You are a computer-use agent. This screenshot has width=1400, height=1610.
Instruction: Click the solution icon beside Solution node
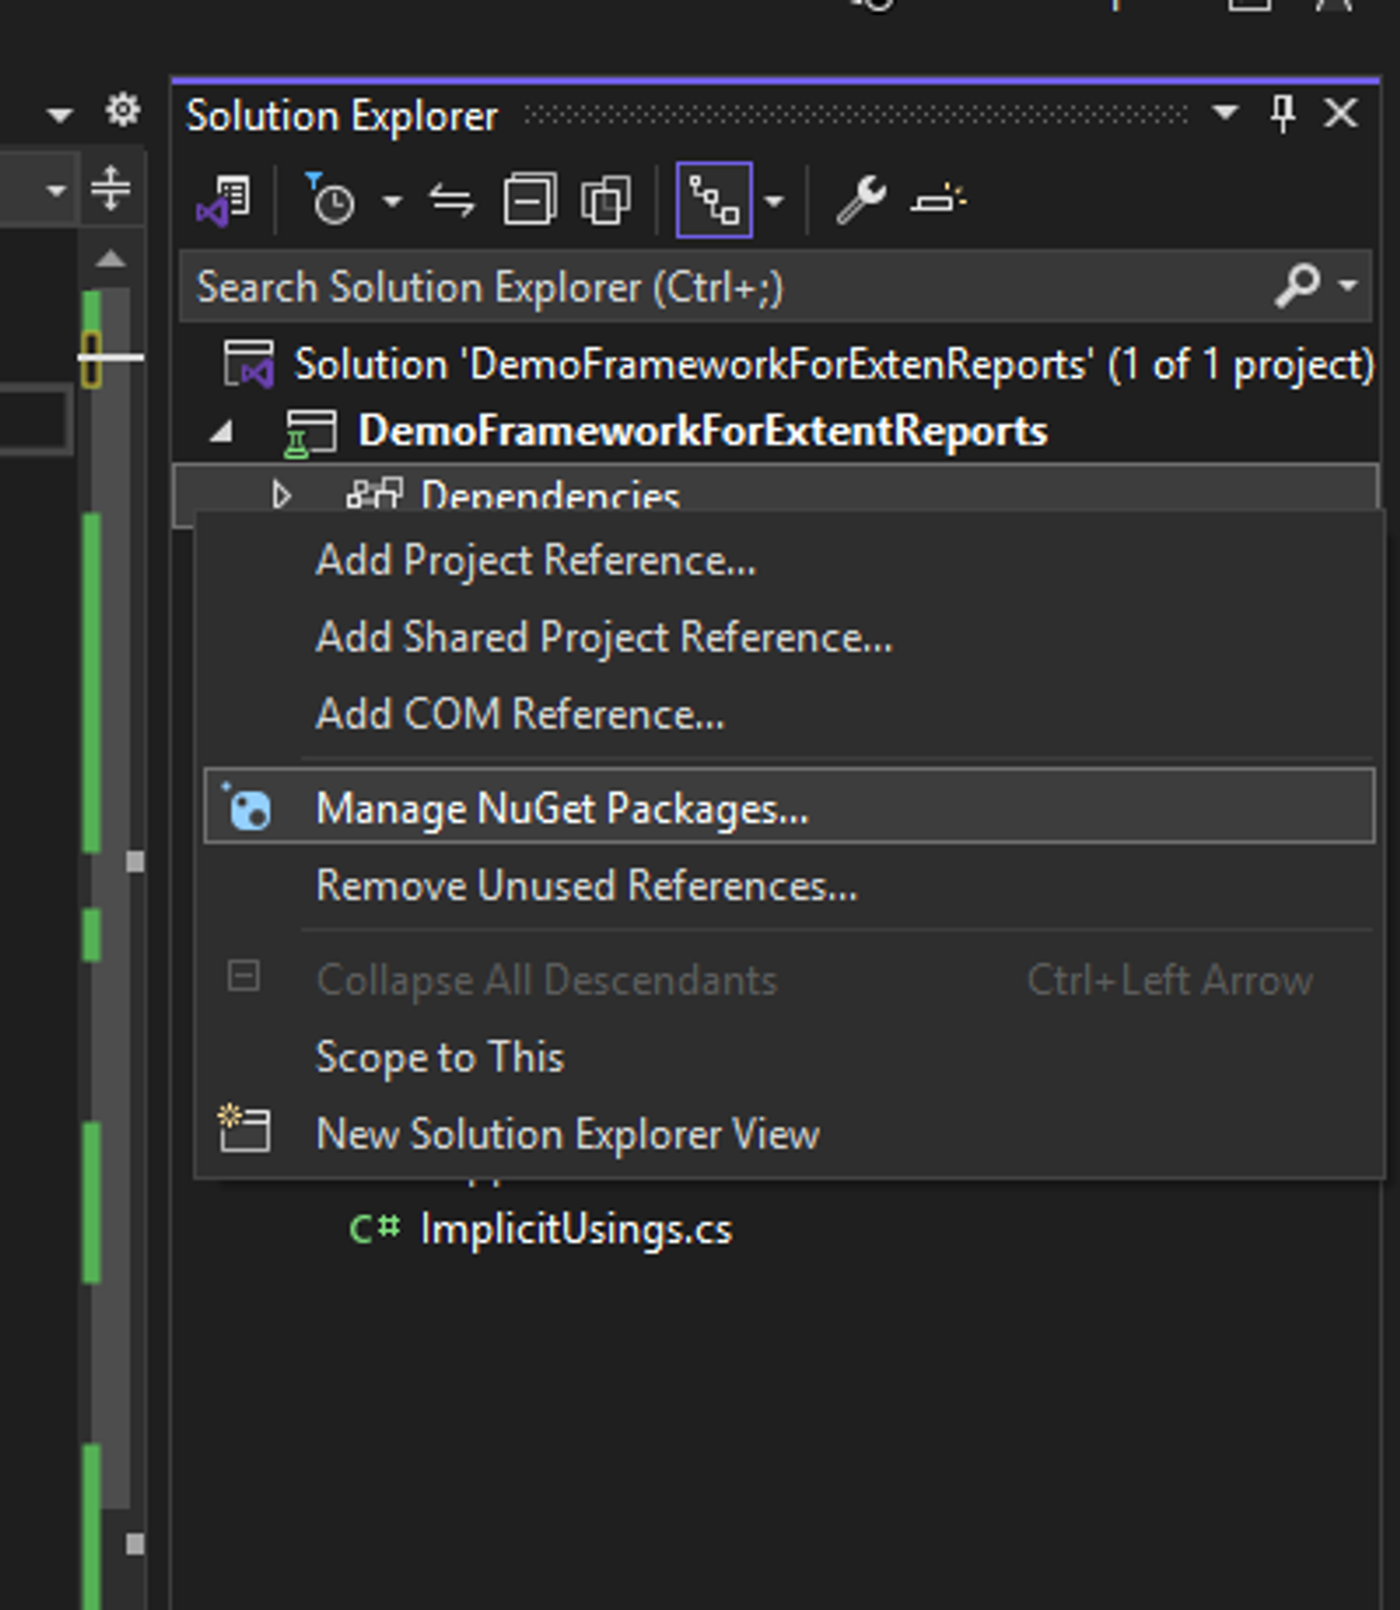[248, 364]
